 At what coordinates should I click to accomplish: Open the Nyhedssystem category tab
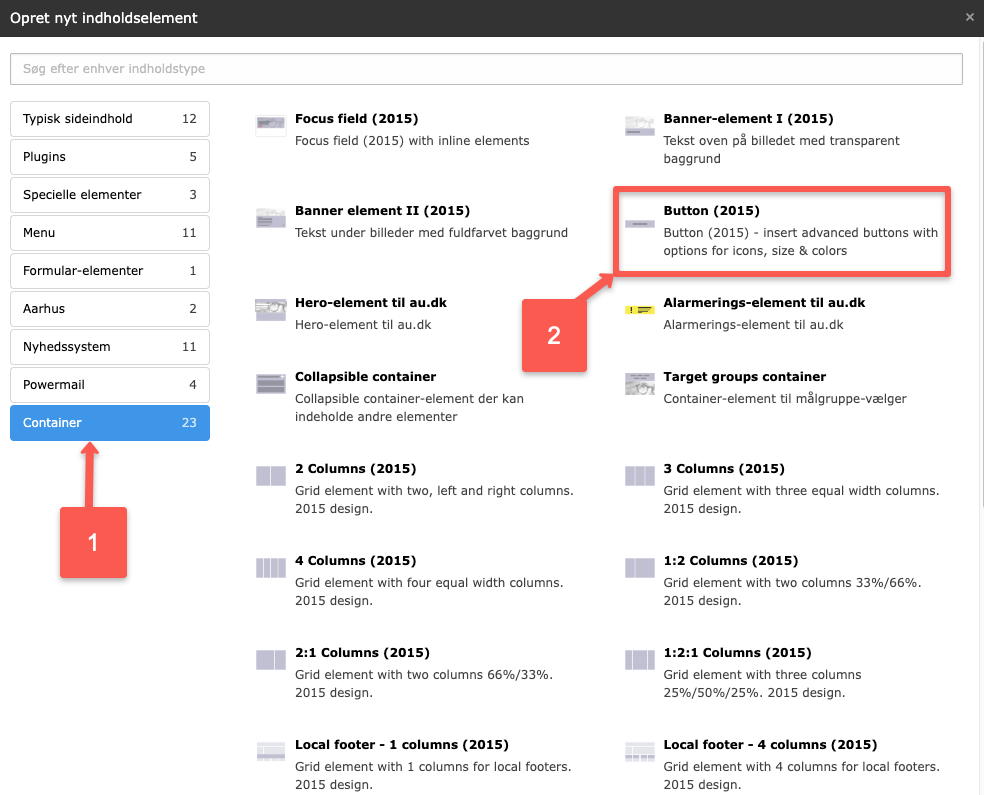coord(110,347)
